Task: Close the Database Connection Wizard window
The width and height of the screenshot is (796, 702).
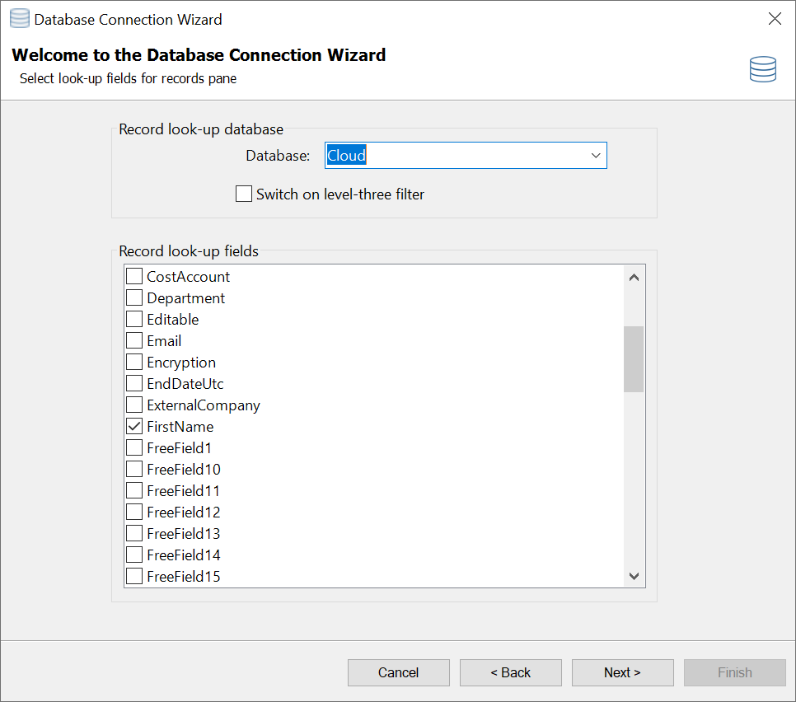Action: tap(774, 19)
